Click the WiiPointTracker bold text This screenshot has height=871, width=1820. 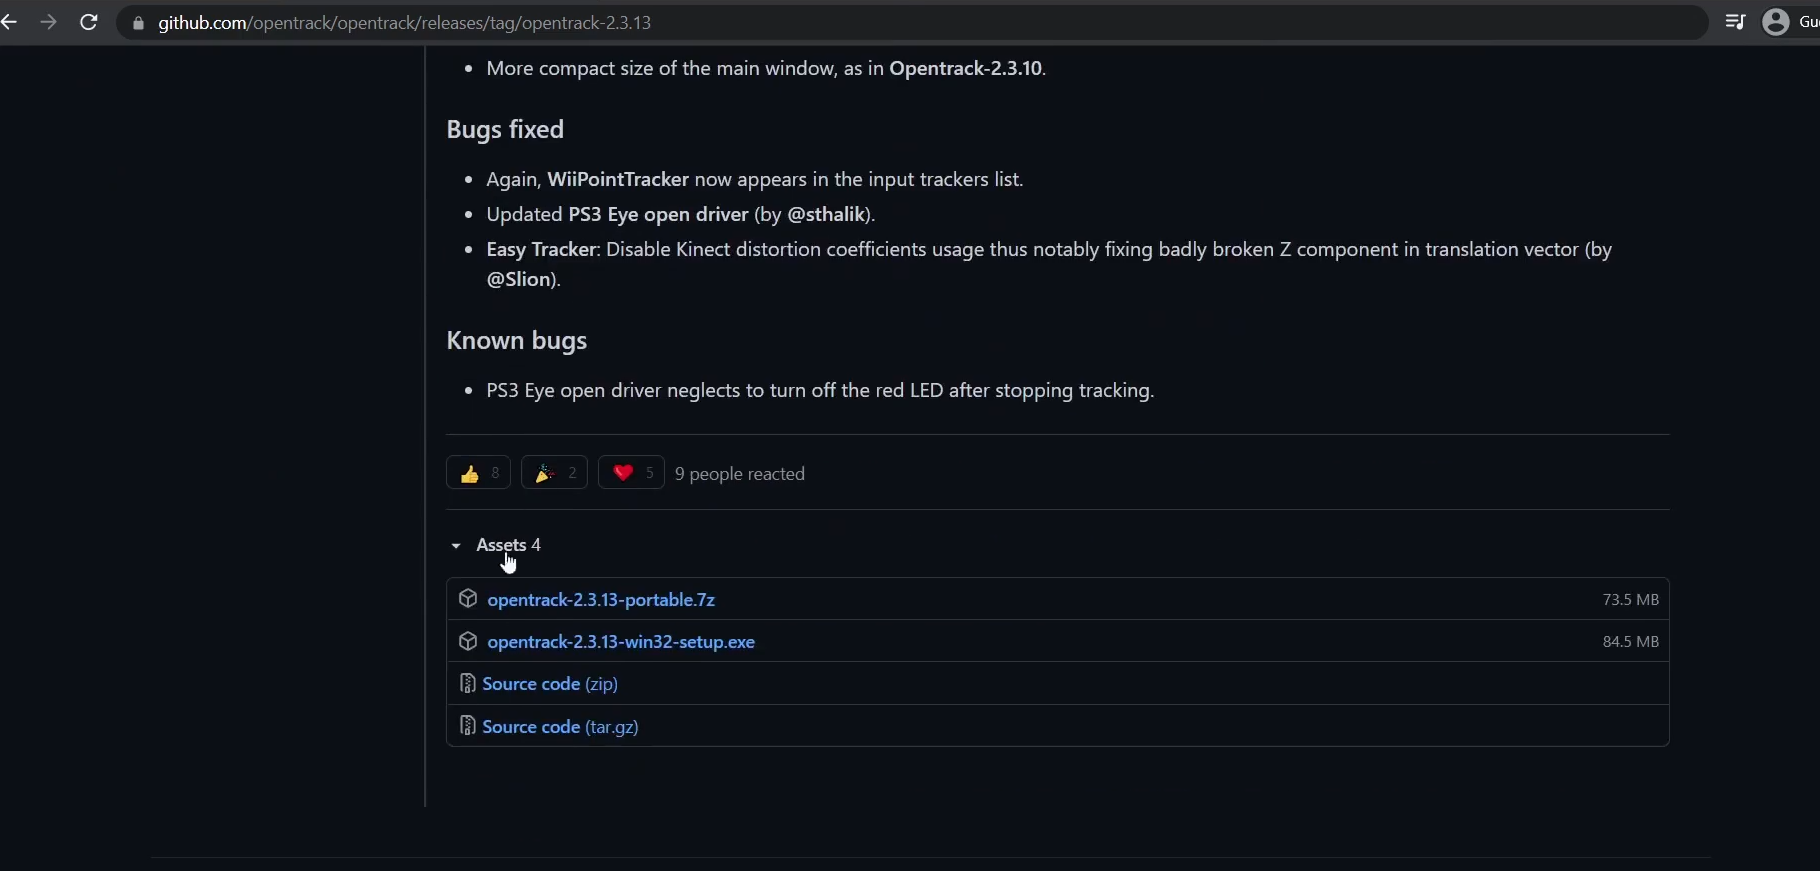tap(618, 180)
